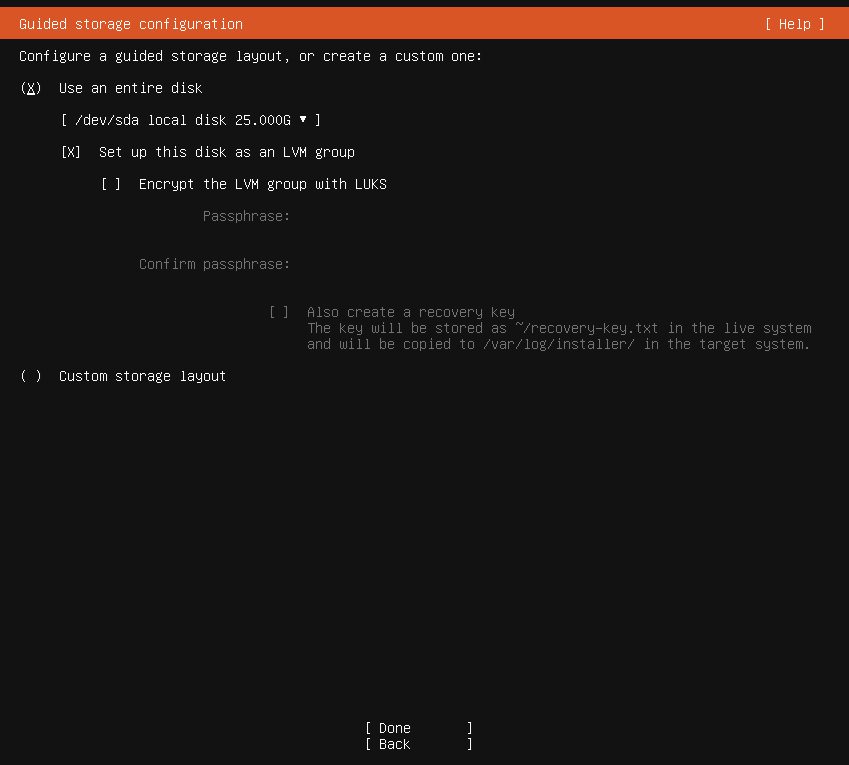This screenshot has height=765, width=849.
Task: Click the 'Configure a guided storage layout' instruction line
Action: pyautogui.click(x=250, y=56)
